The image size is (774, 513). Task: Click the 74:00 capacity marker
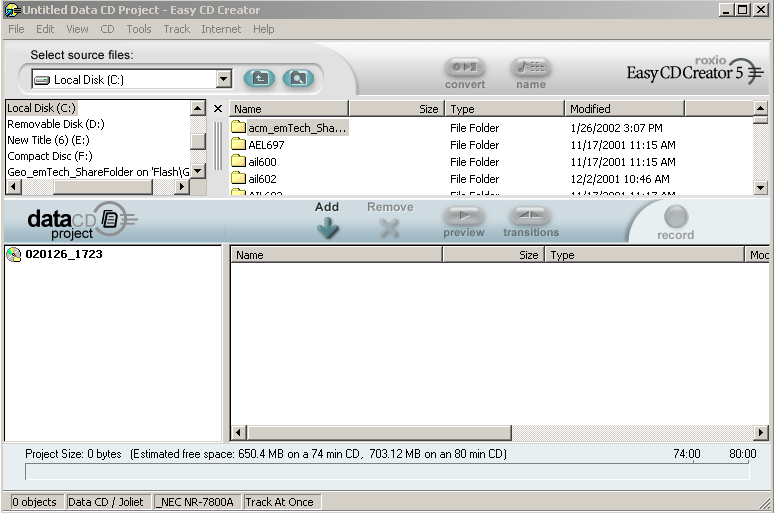[687, 454]
